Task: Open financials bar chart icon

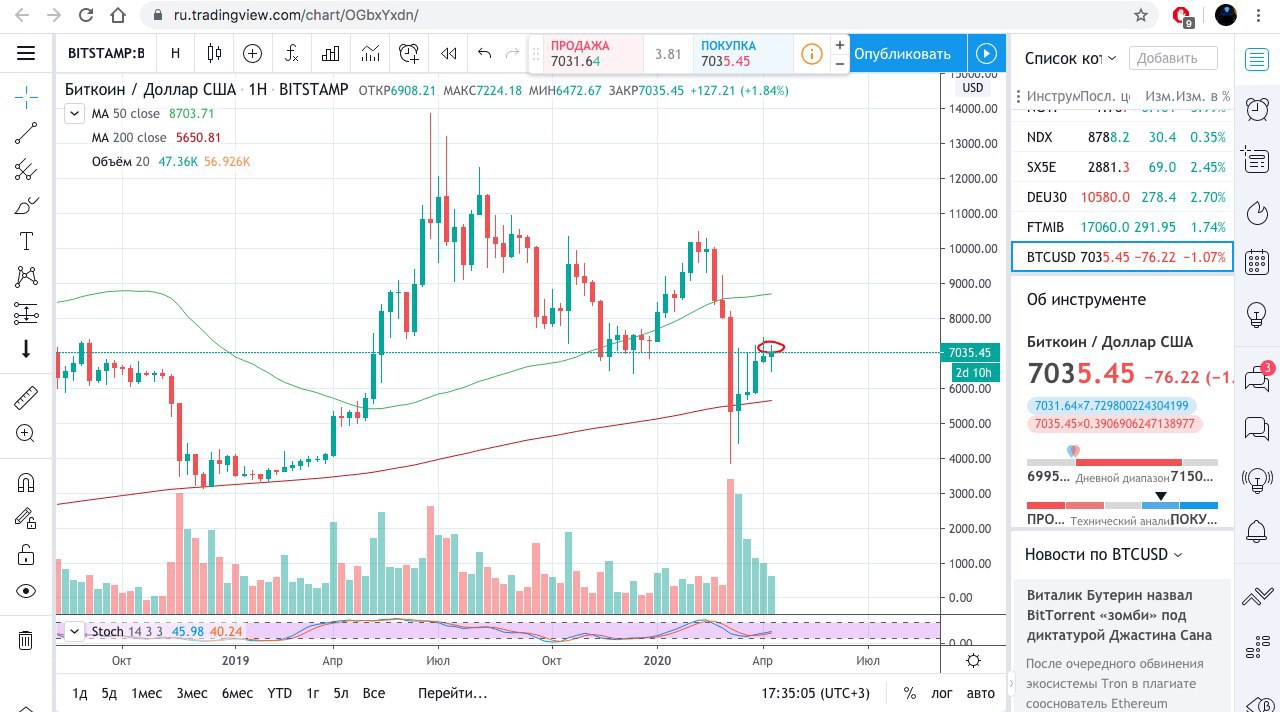Action: point(331,53)
